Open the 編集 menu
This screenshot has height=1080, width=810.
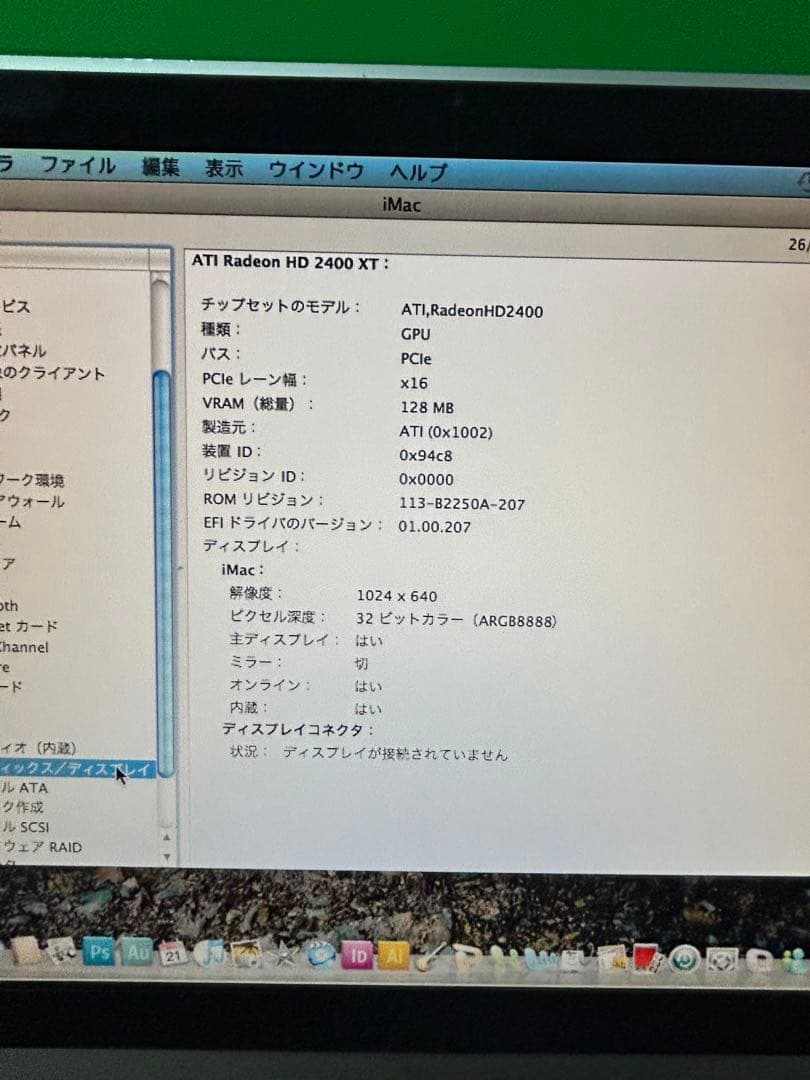click(x=160, y=167)
